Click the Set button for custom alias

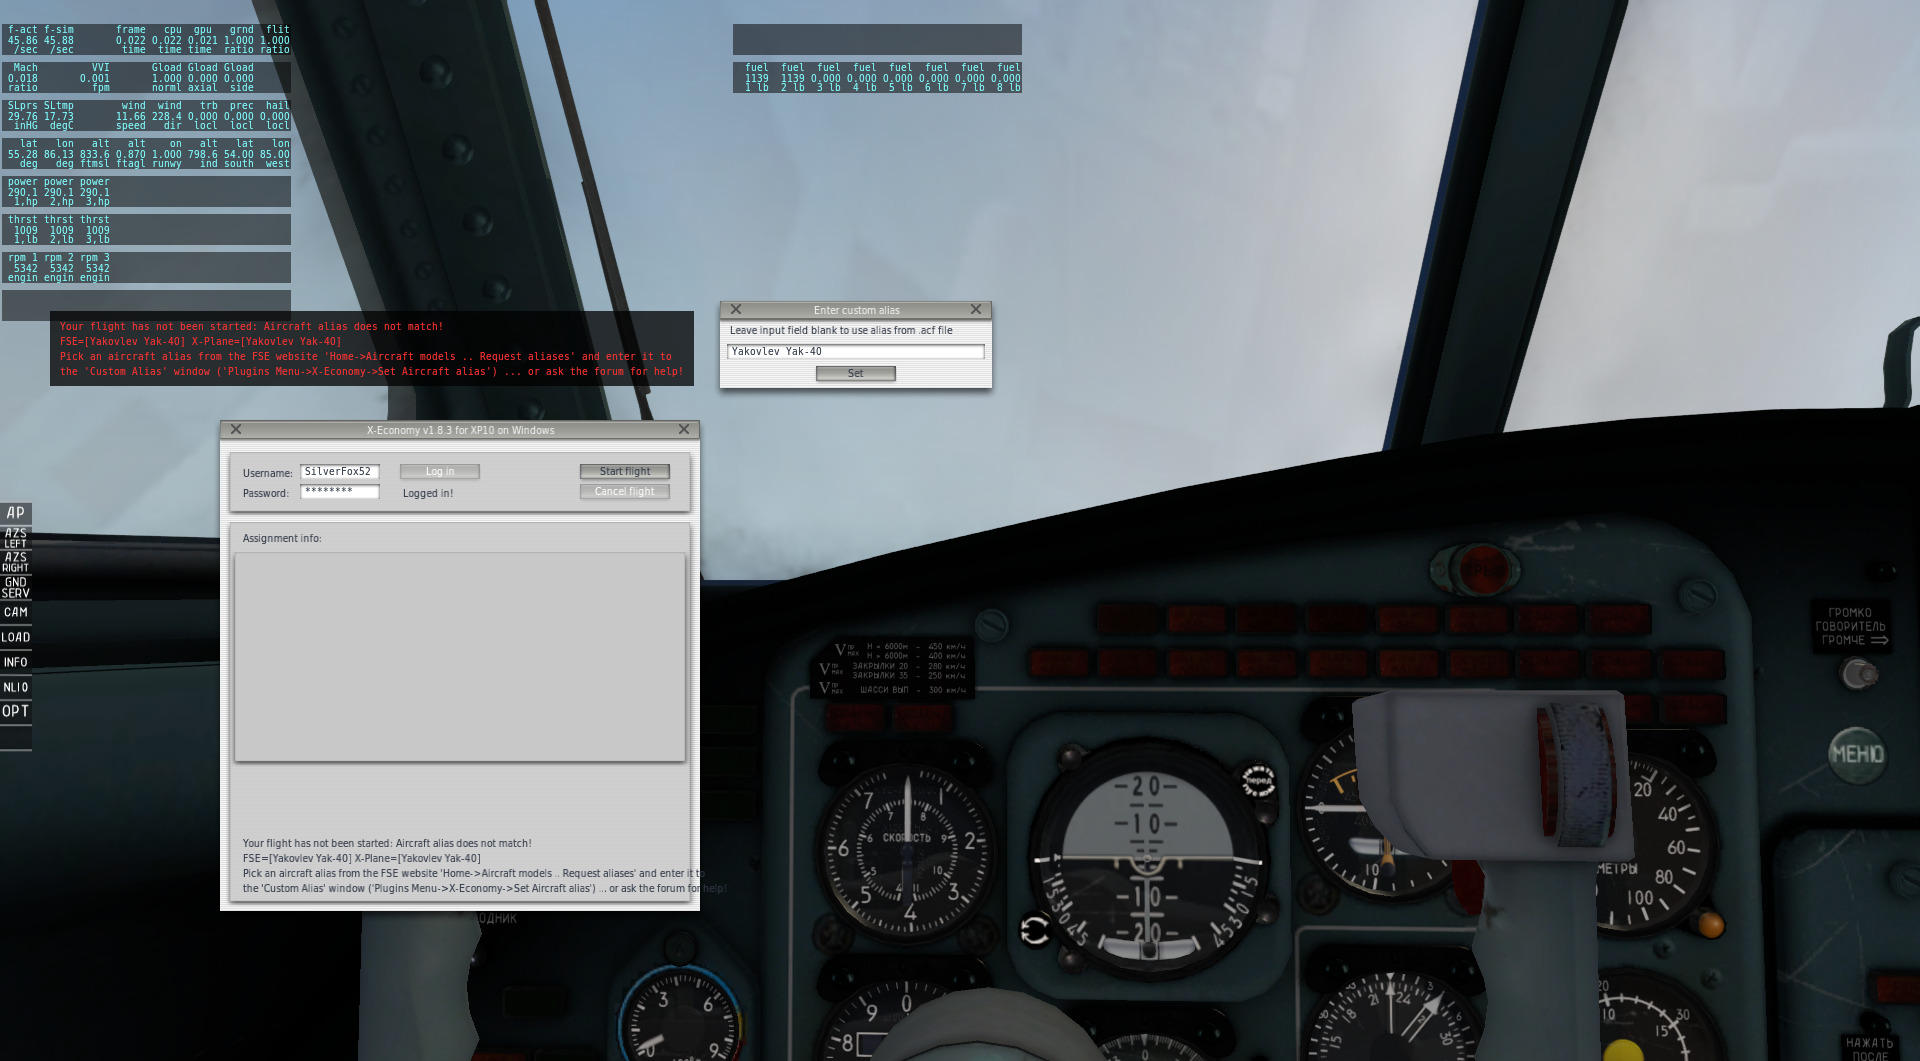click(x=855, y=373)
